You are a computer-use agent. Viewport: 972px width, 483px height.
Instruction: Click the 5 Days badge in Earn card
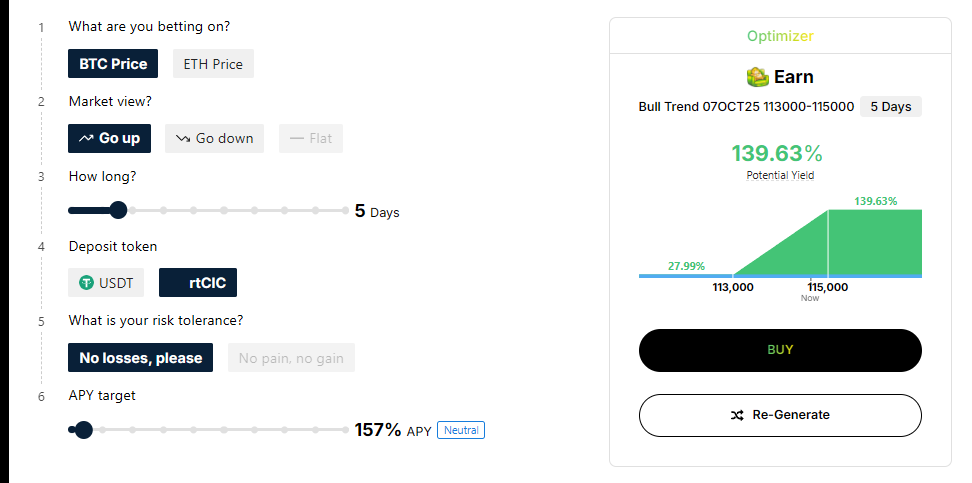890,106
